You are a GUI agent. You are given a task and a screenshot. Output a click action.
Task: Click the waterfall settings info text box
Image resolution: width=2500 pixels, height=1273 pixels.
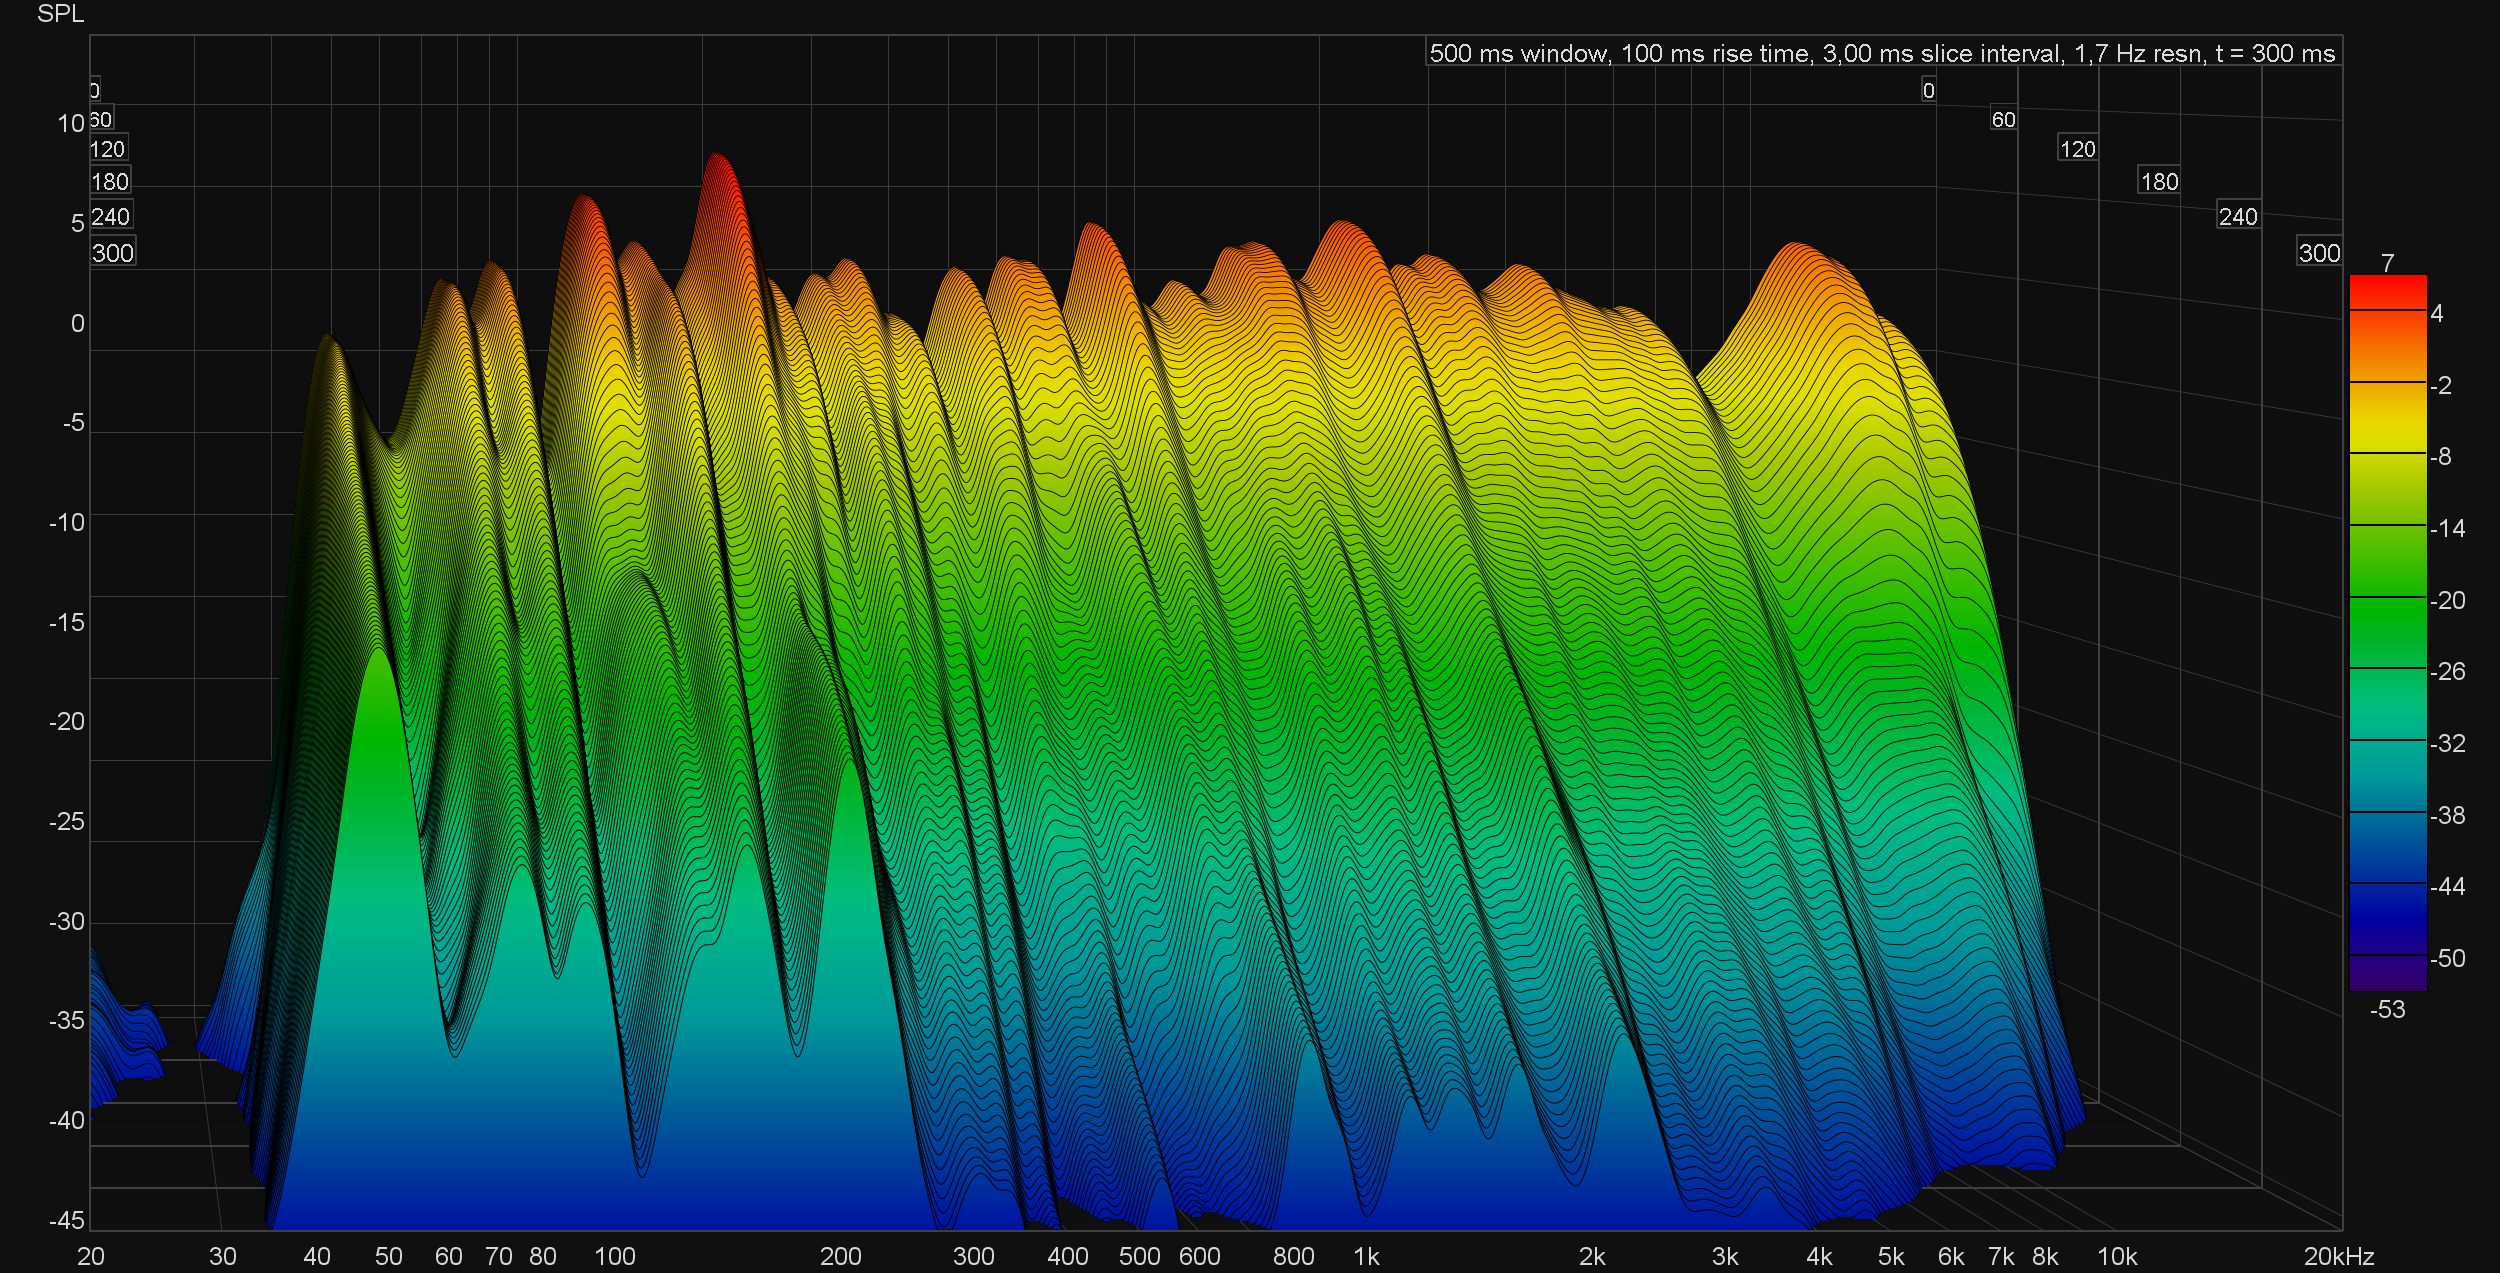point(1882,53)
